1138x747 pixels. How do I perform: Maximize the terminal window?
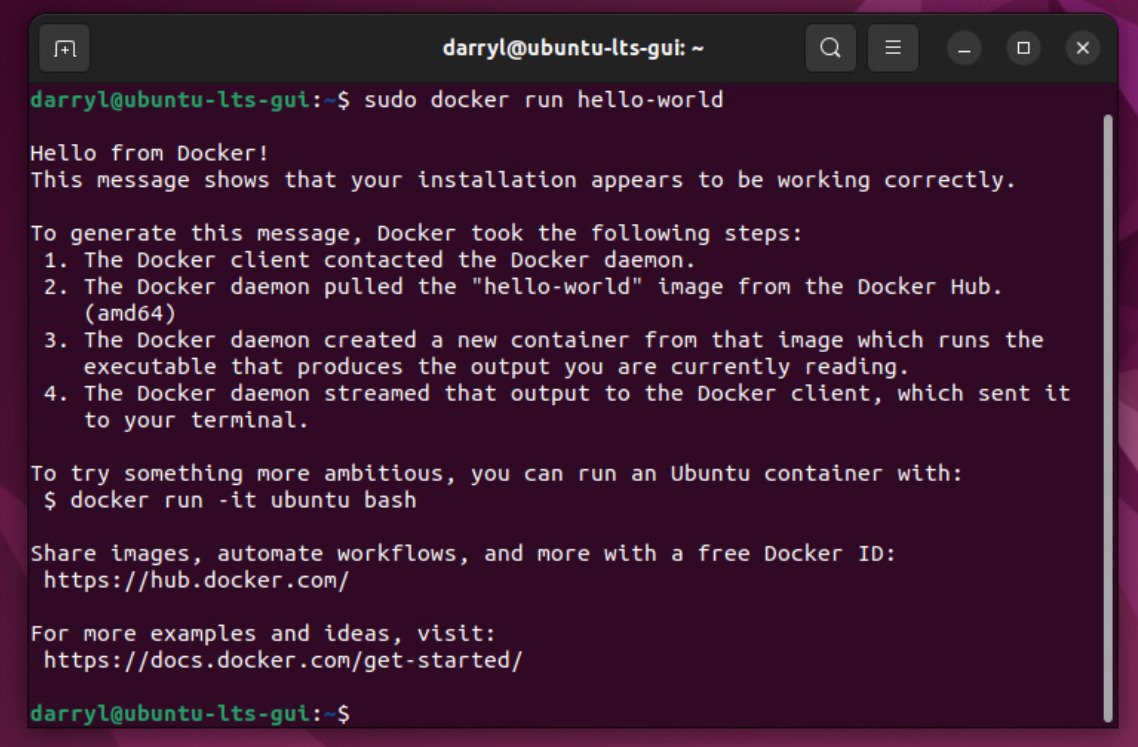click(1023, 49)
